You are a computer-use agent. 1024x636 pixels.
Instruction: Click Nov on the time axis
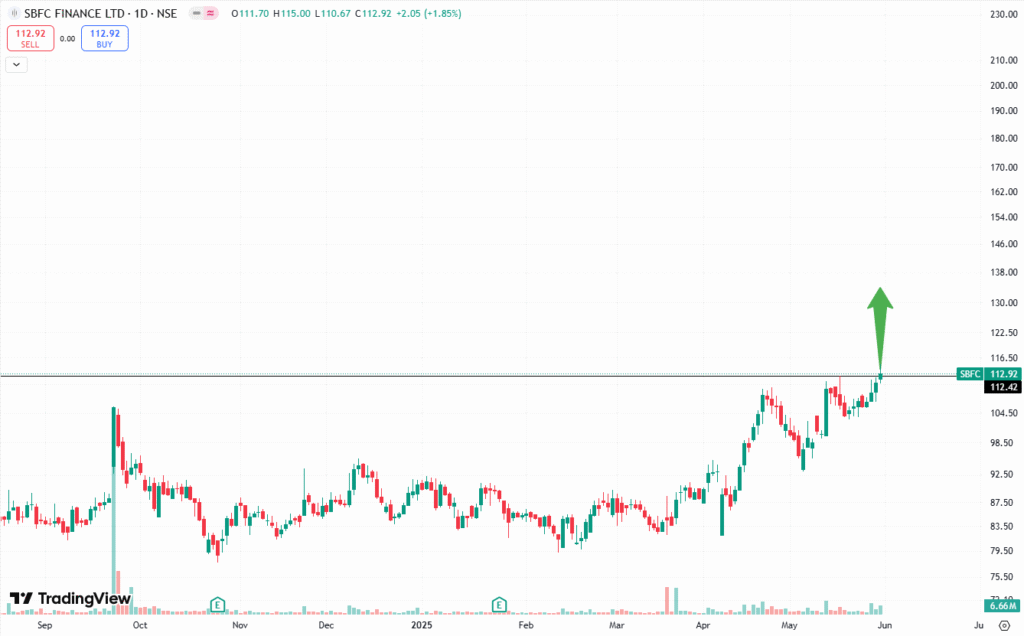(240, 626)
